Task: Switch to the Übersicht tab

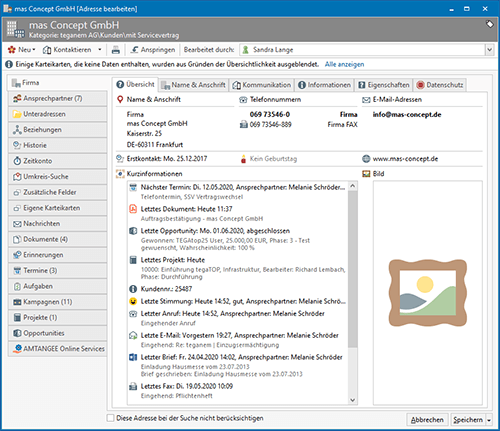Action: 135,84
